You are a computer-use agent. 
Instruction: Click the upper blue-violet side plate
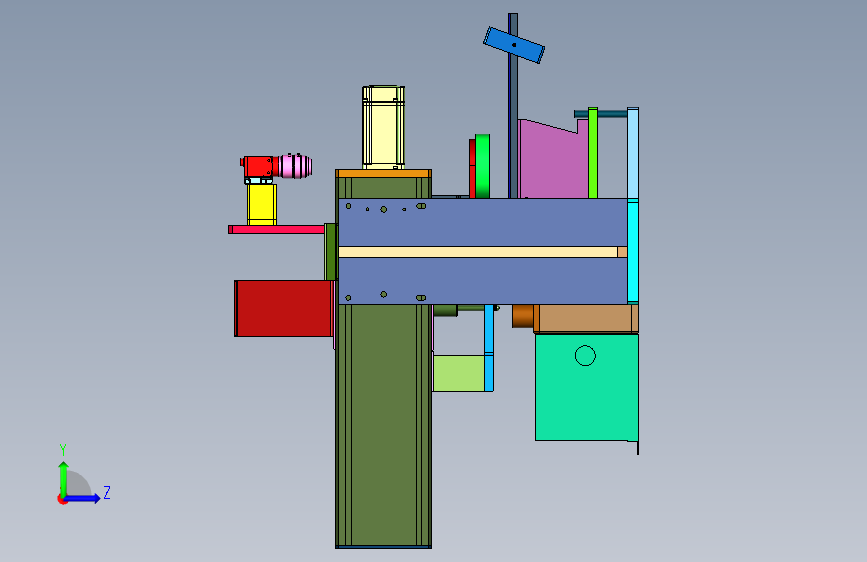[x=482, y=222]
